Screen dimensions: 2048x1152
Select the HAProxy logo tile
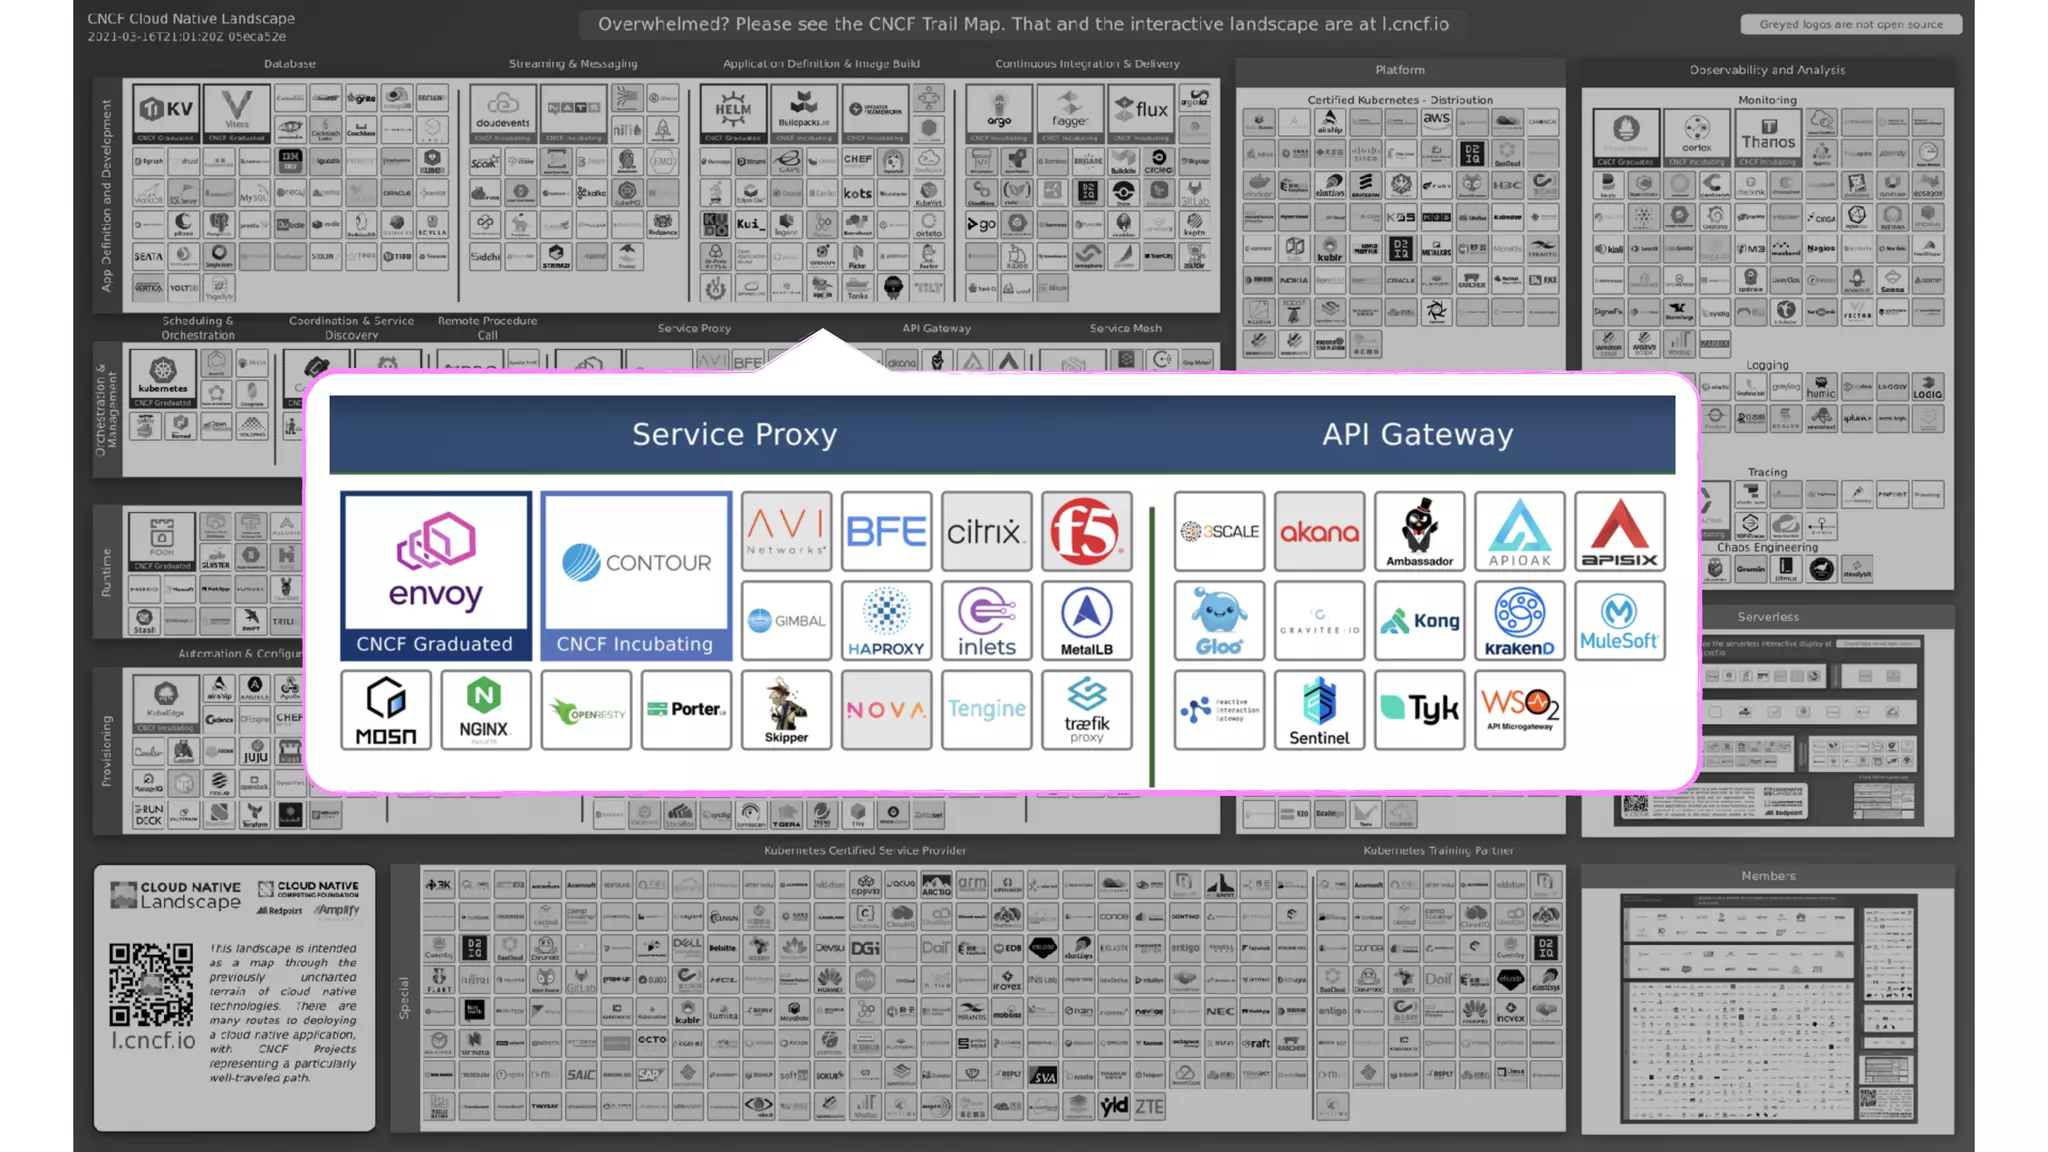coord(886,621)
